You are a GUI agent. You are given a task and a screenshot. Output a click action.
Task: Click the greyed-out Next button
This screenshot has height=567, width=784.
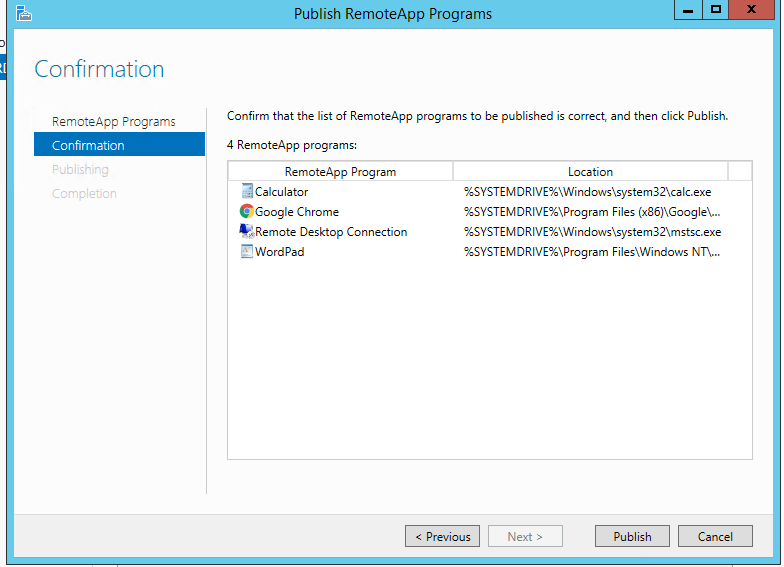(x=525, y=536)
